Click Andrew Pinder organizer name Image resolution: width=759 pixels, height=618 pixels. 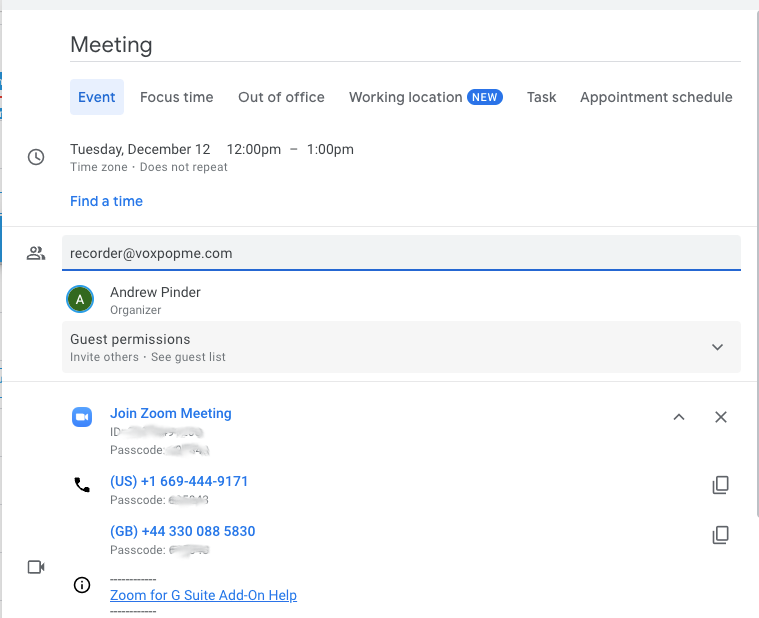pyautogui.click(x=155, y=292)
